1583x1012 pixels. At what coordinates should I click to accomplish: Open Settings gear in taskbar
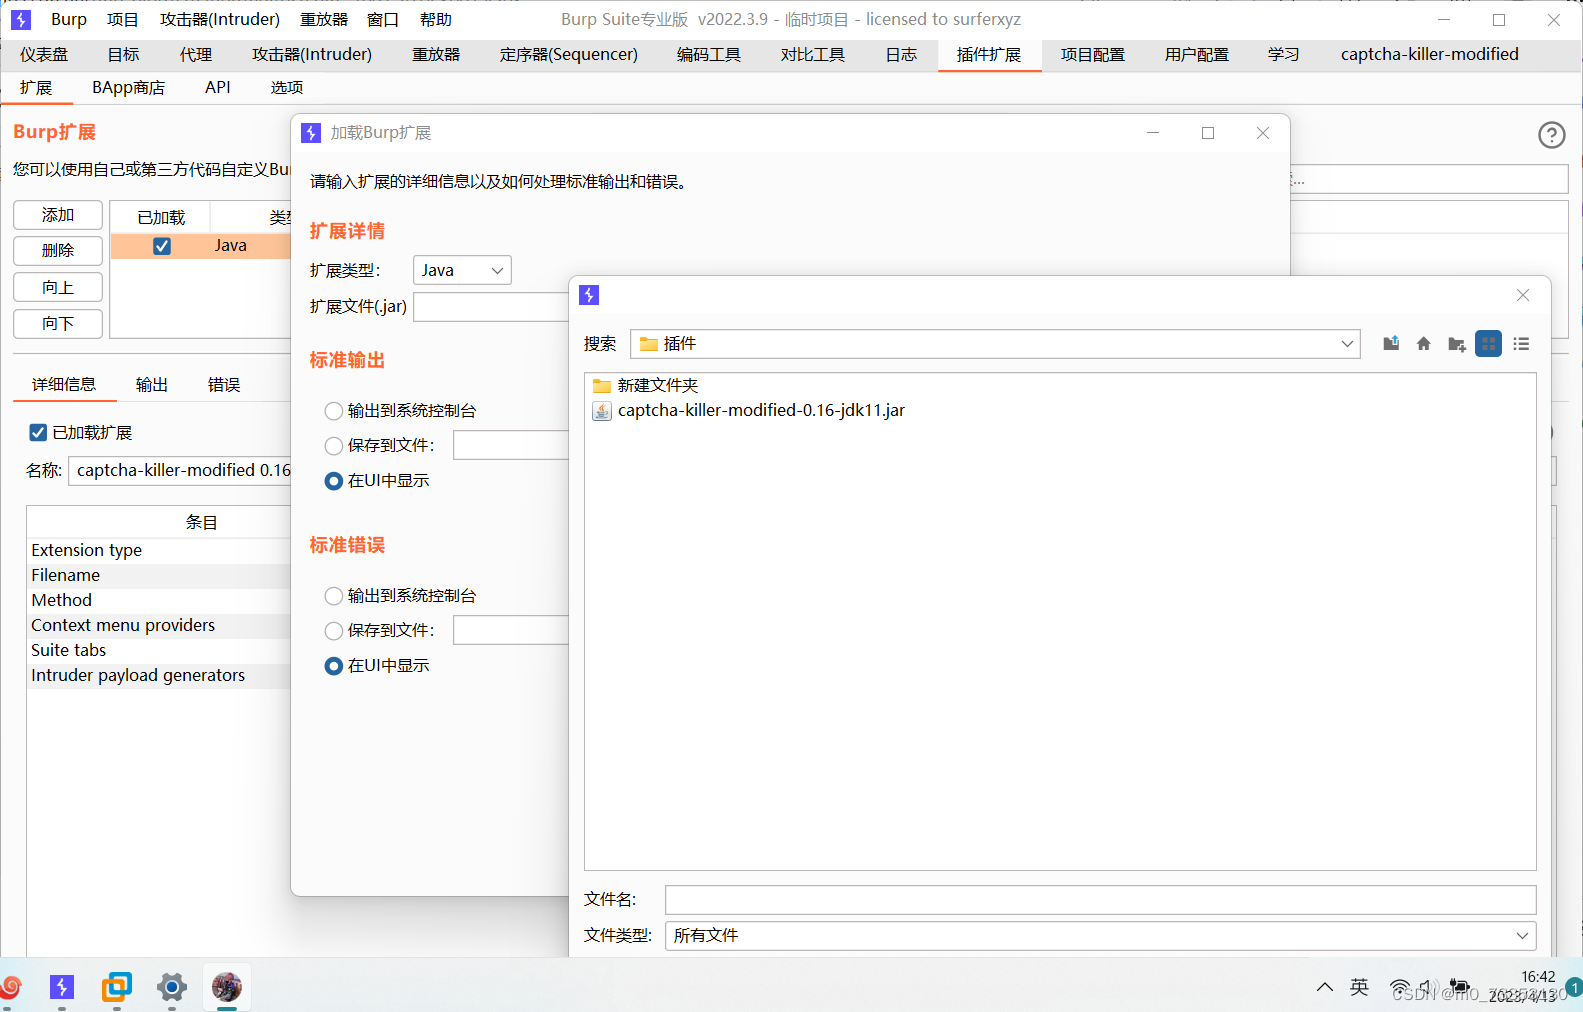coord(172,988)
